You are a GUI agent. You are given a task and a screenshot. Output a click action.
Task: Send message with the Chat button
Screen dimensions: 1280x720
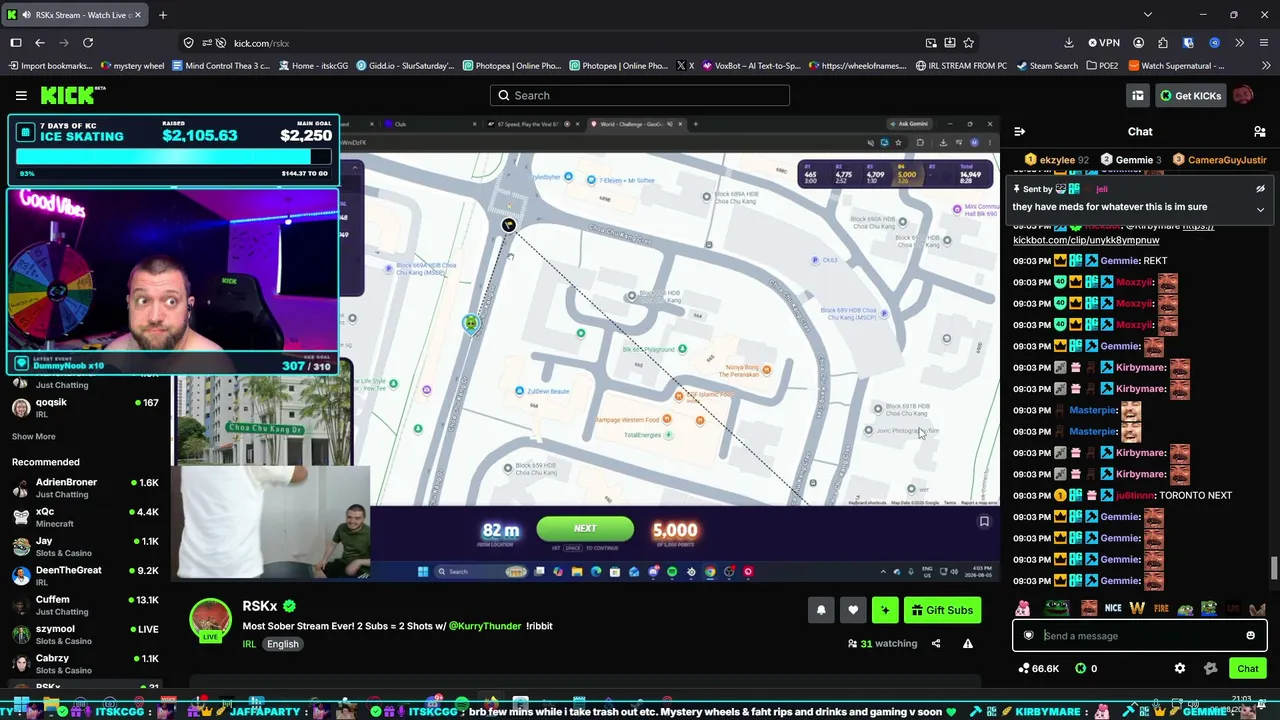(1247, 668)
